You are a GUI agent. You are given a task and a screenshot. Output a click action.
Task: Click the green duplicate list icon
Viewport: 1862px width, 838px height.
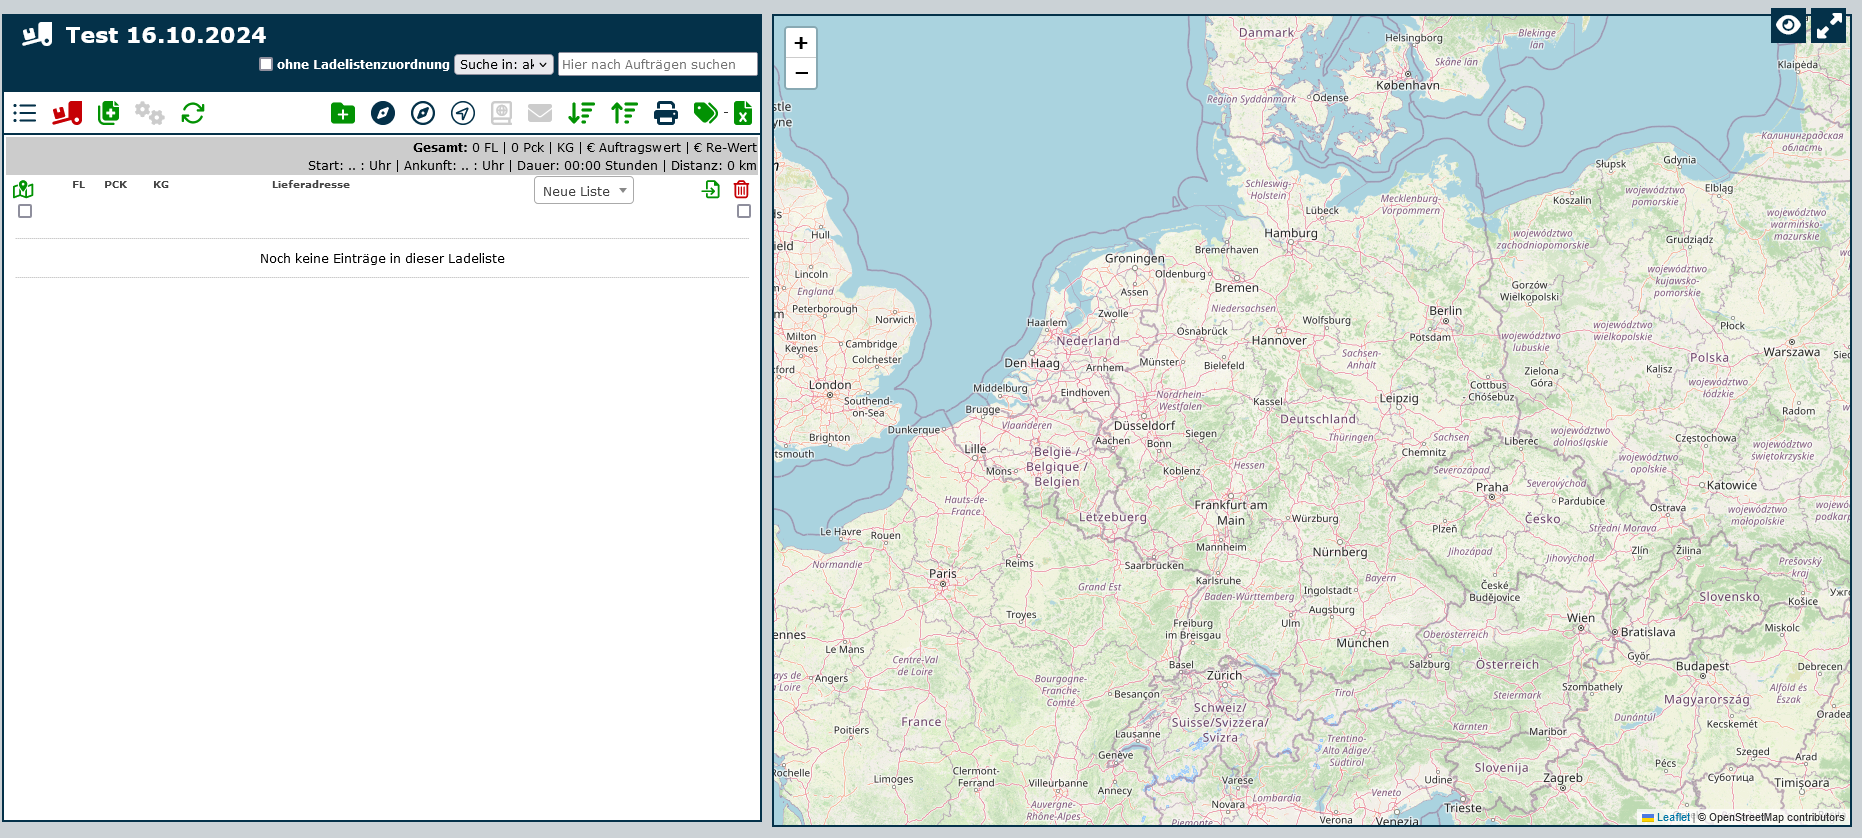click(x=109, y=113)
